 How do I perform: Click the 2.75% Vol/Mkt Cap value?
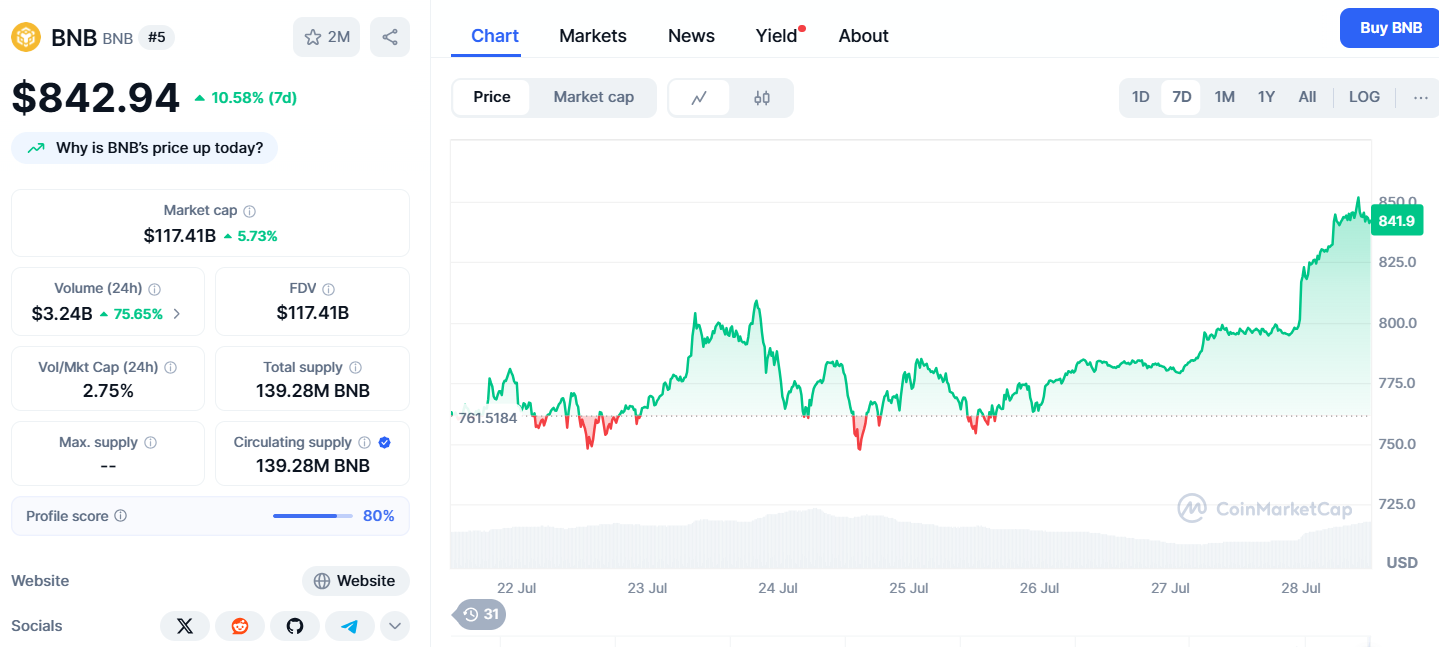[108, 391]
